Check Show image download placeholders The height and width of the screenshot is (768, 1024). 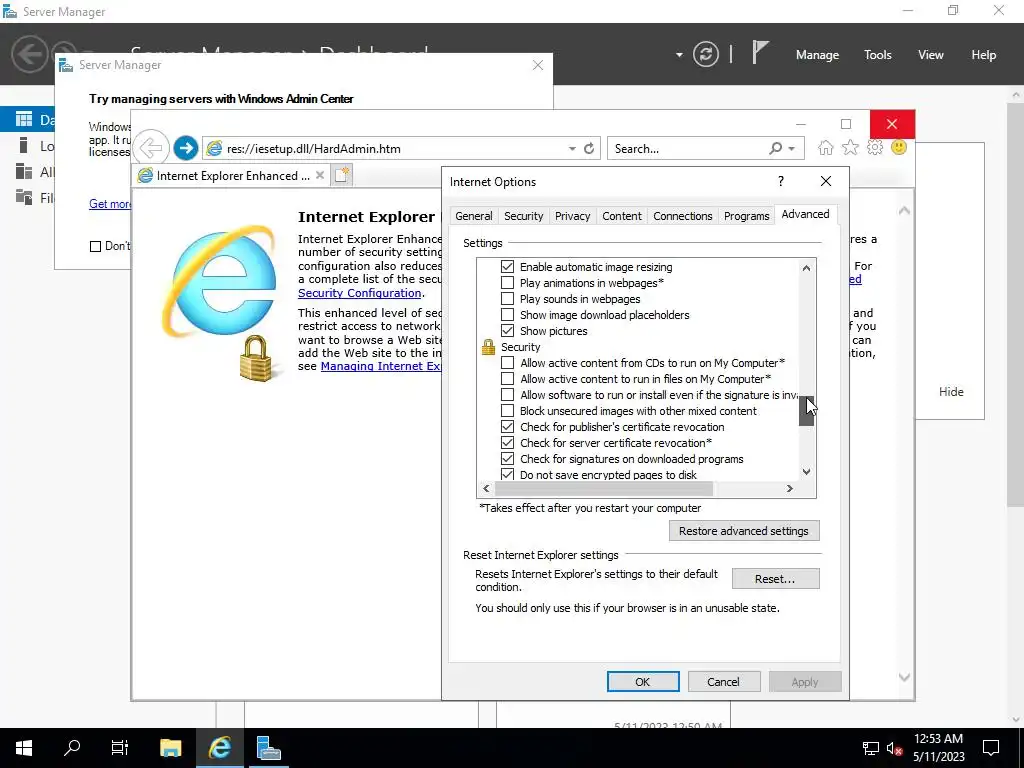tap(507, 315)
